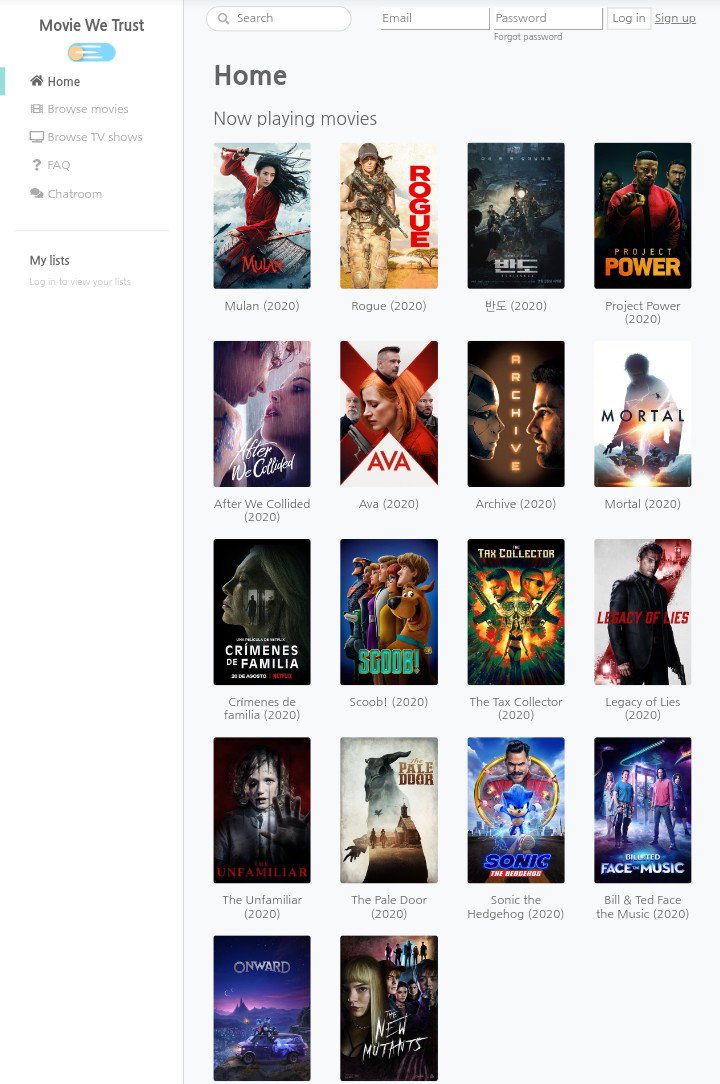Focus the Email input field
This screenshot has width=720, height=1084.
click(x=435, y=19)
